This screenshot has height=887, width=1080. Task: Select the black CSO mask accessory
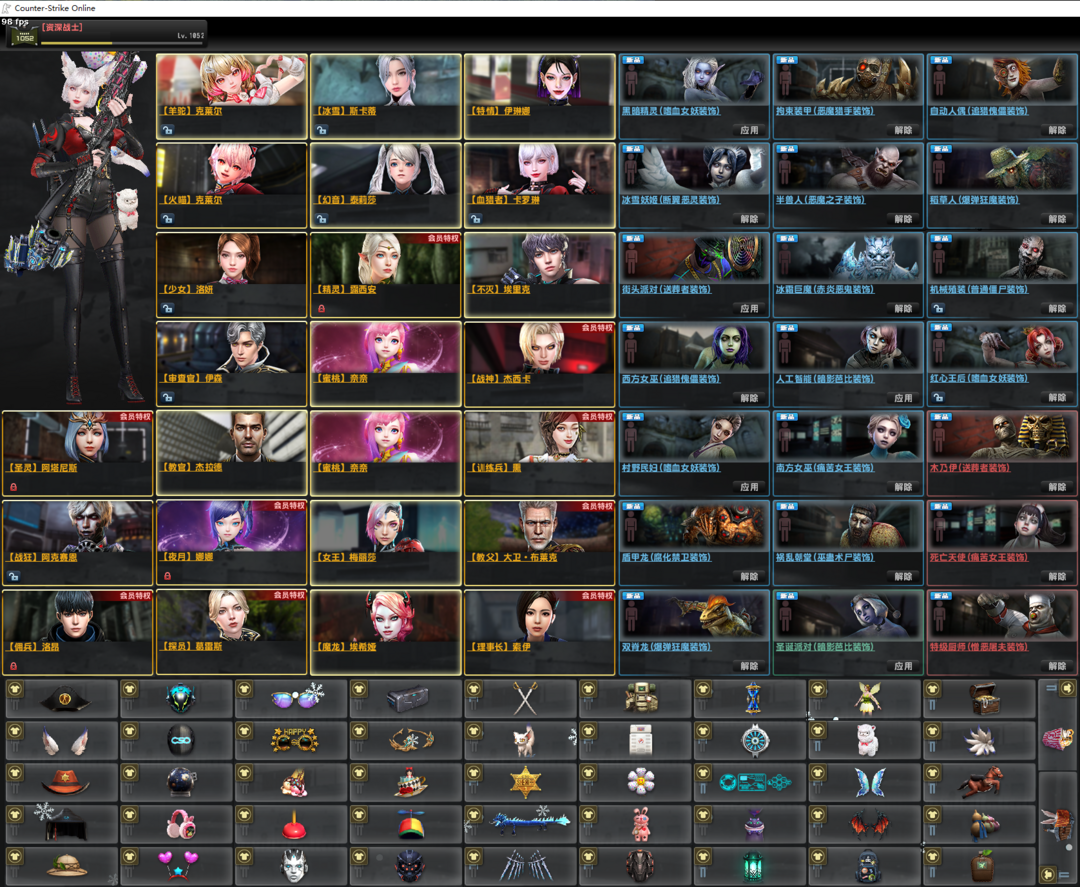(x=181, y=741)
